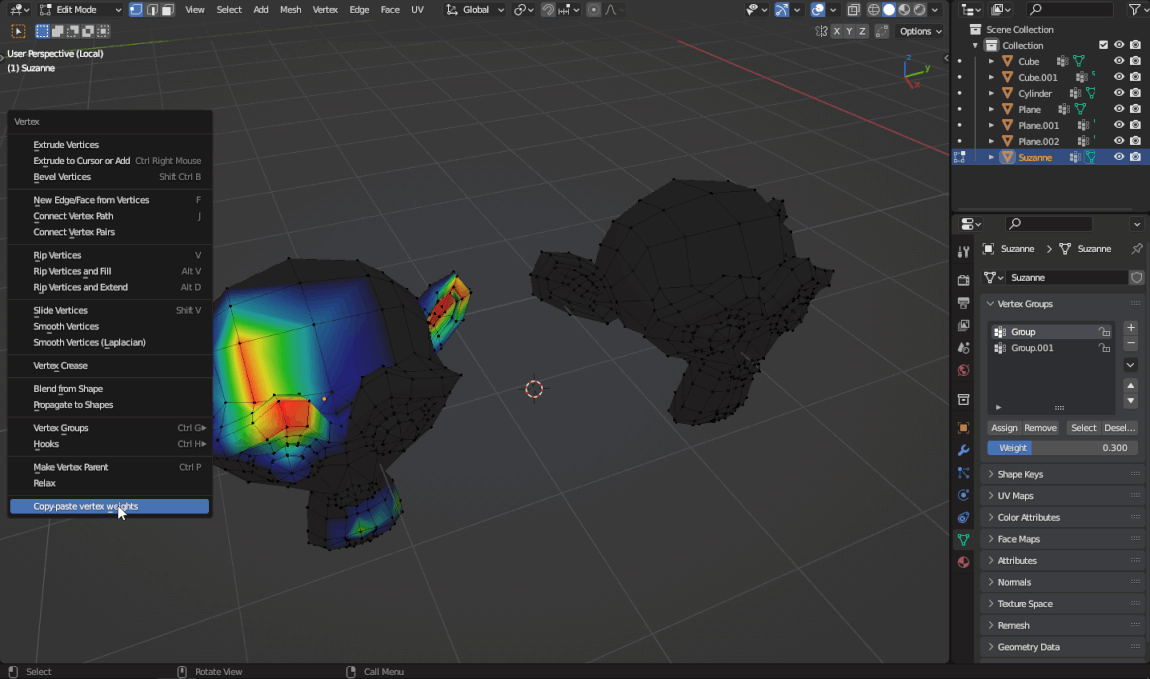Open the View Layer properties tab
1150x679 pixels.
pyautogui.click(x=964, y=325)
